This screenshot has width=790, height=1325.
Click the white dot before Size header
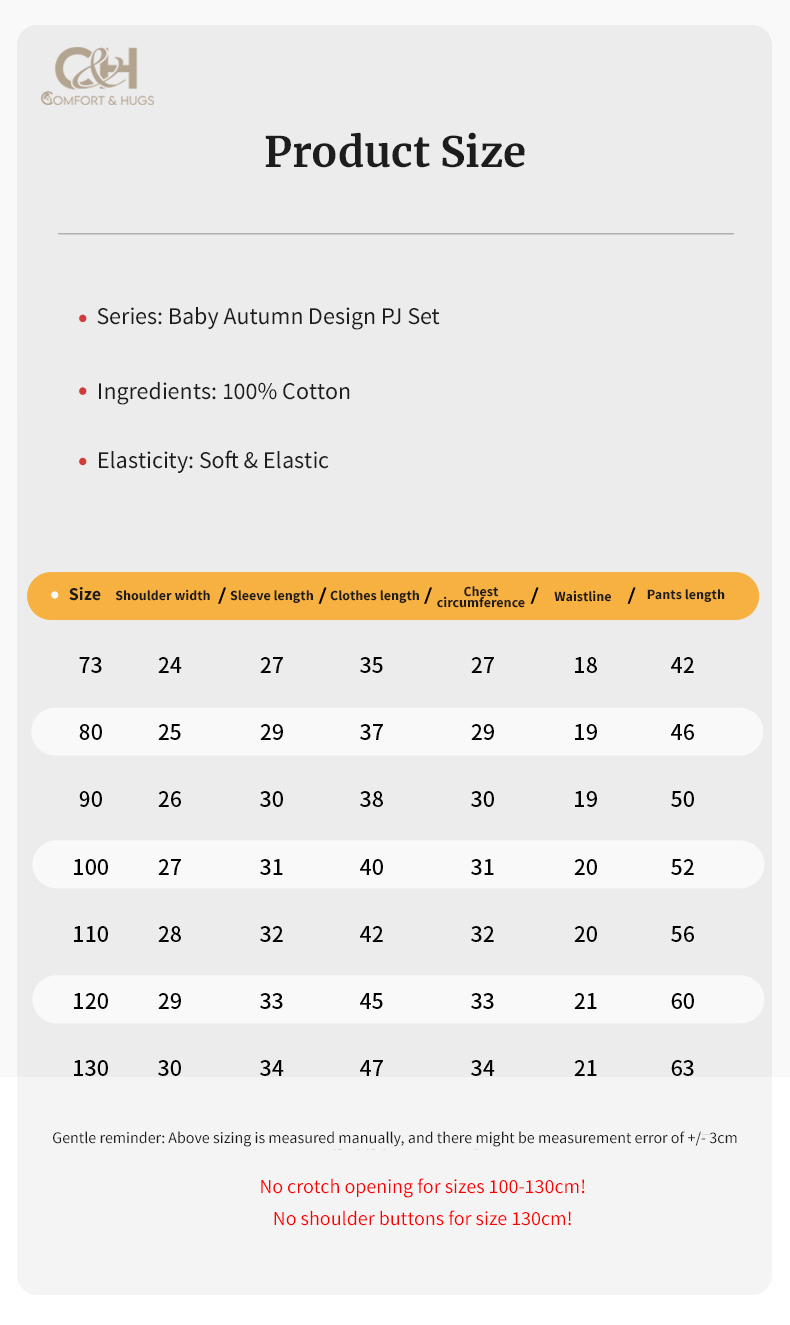[55, 595]
